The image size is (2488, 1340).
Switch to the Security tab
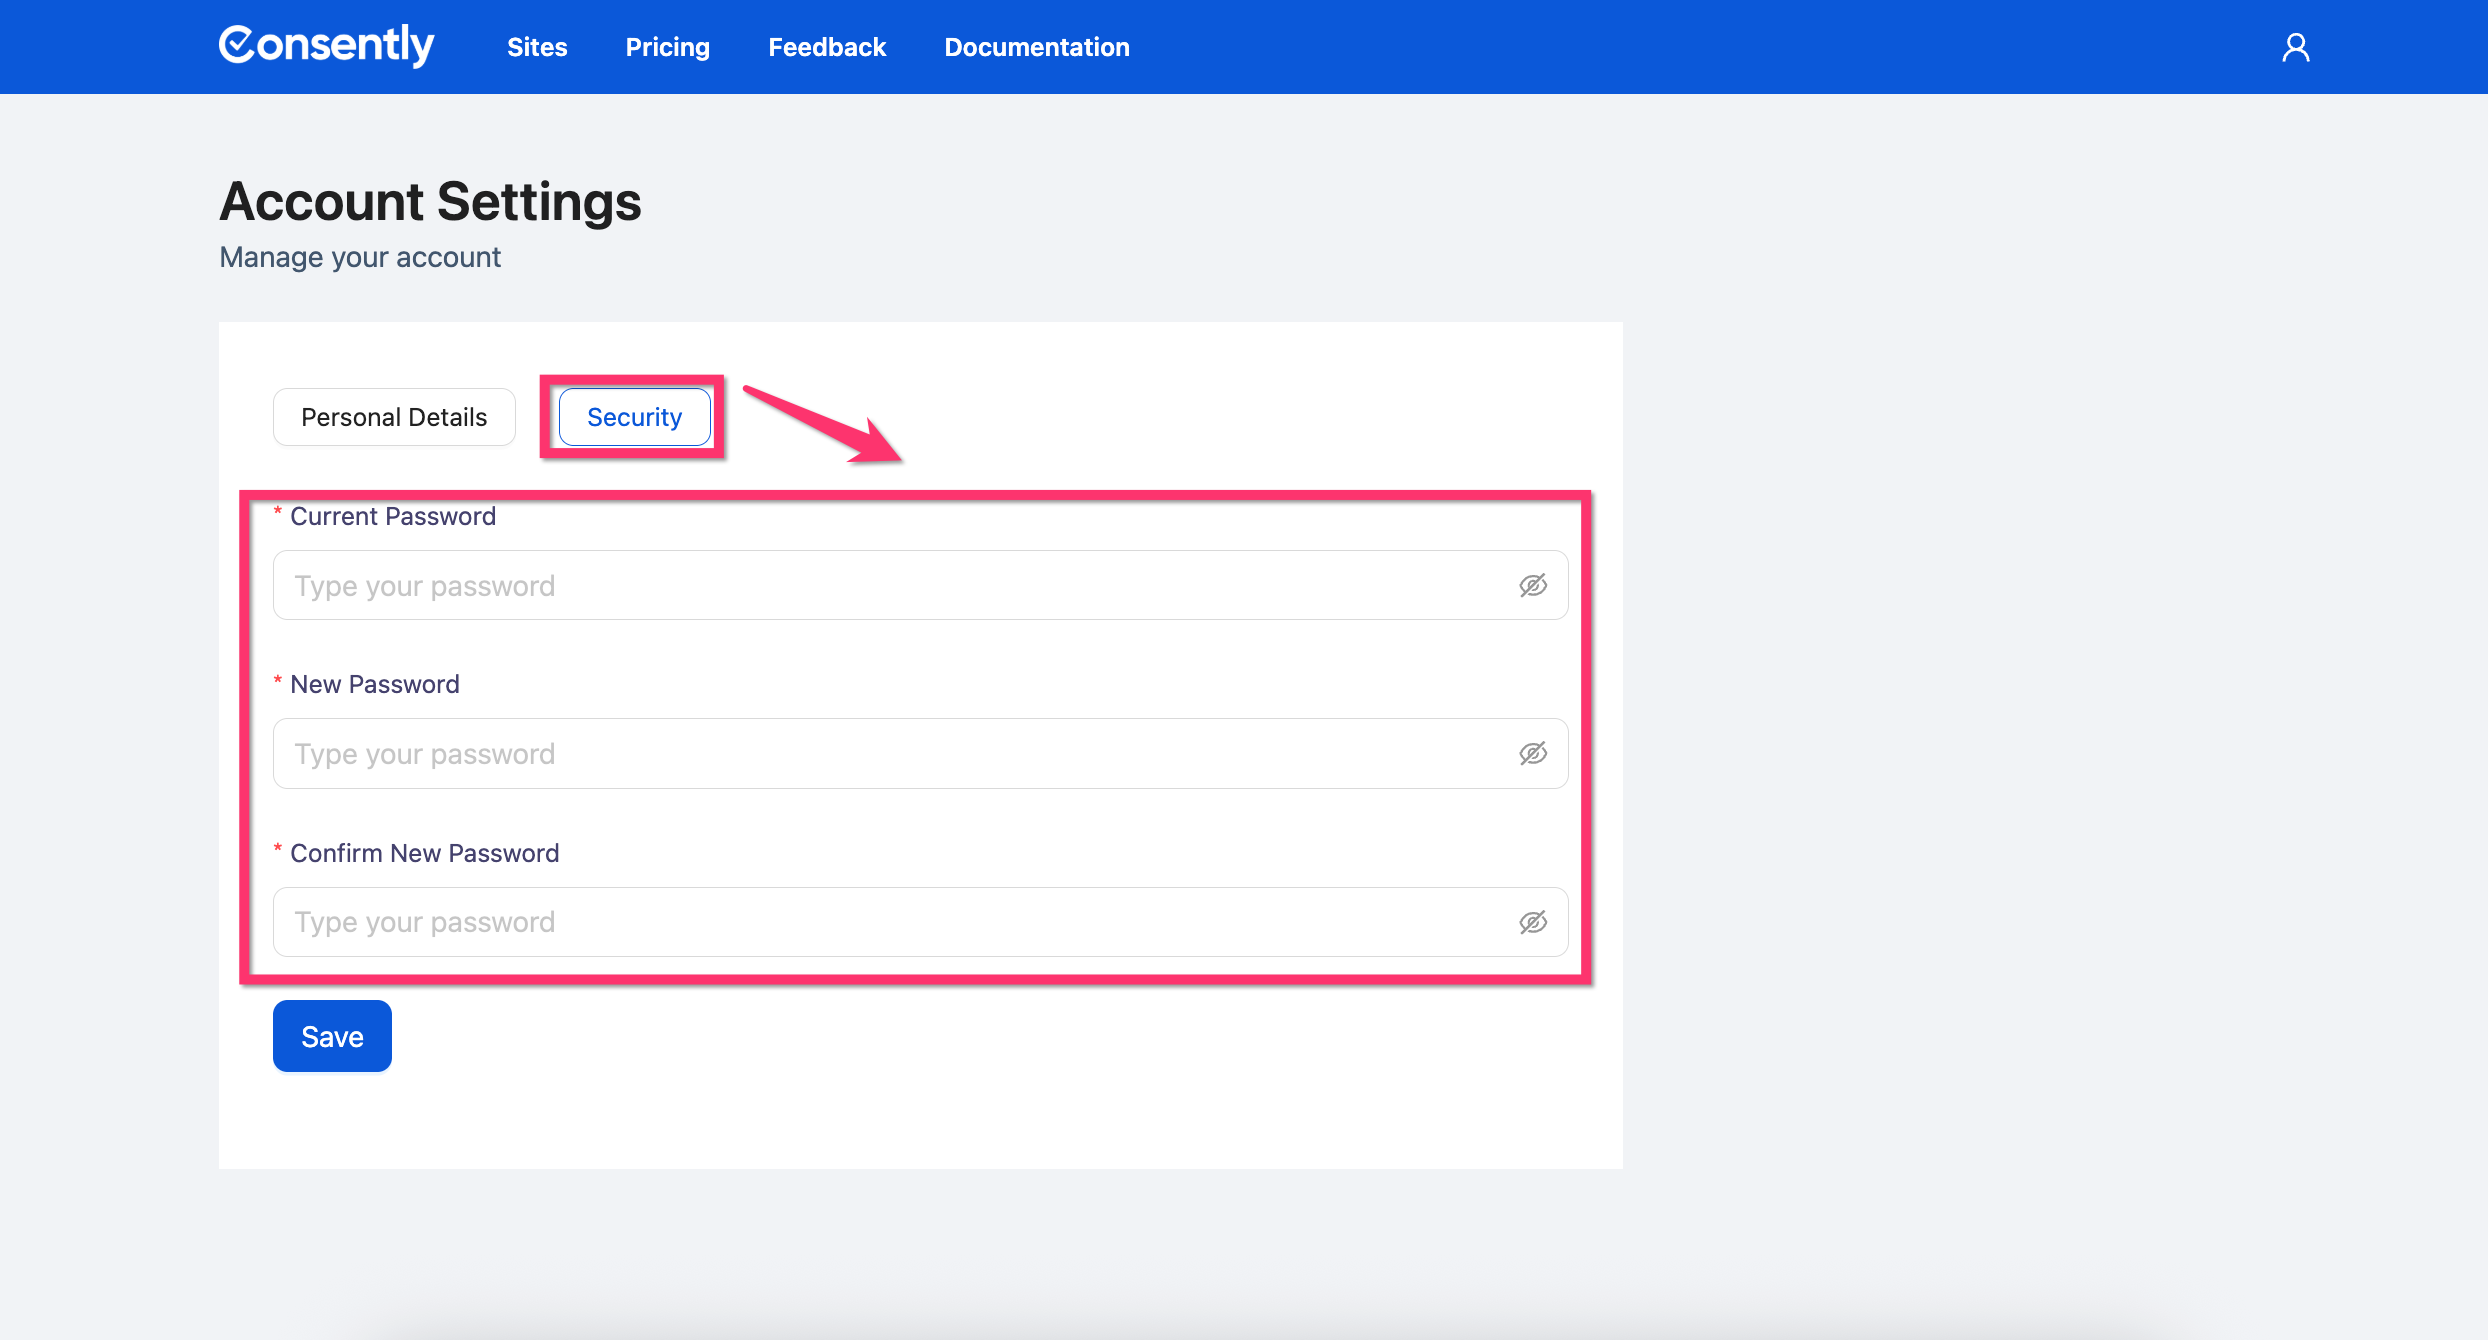[634, 417]
